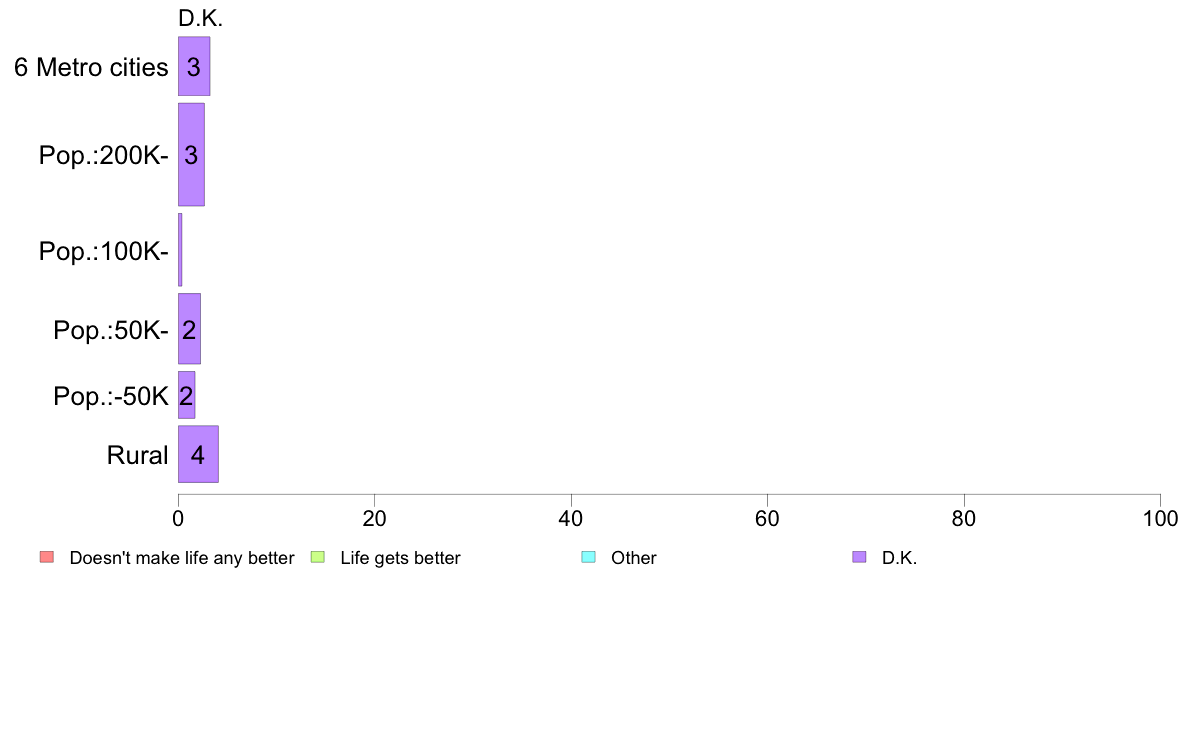The image size is (1188, 736).
Task: Click 'Doesn't make life any better' legend text
Action: click(182, 558)
